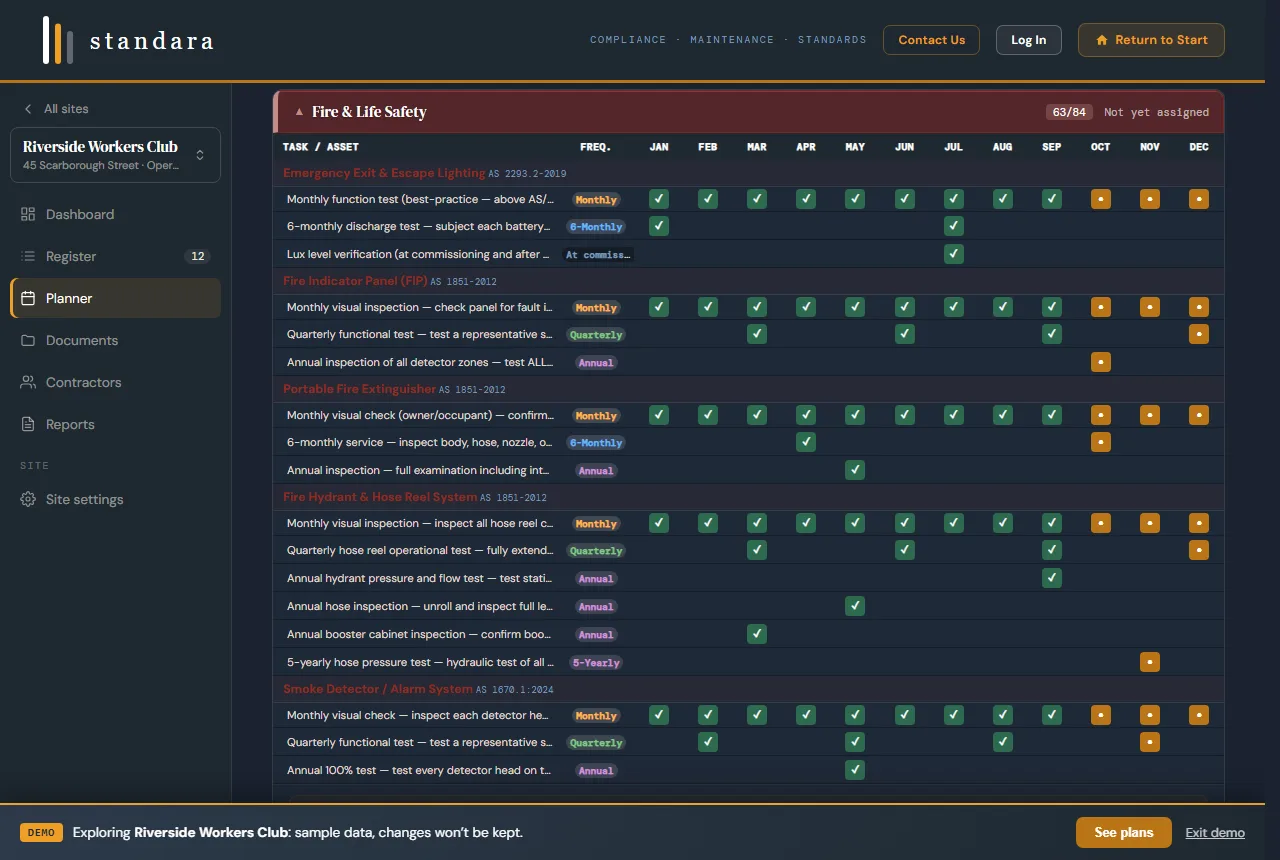Click the Contractors people icon
The height and width of the screenshot is (860, 1280).
[x=28, y=382]
